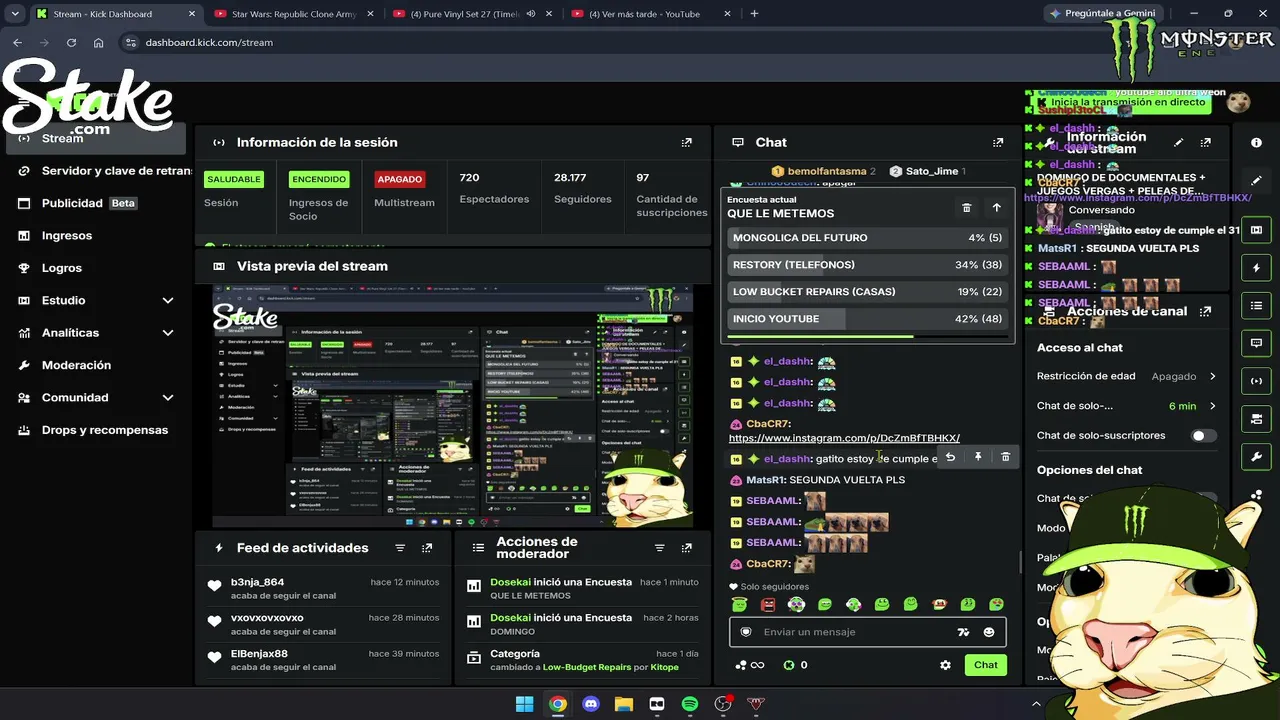Image resolution: width=1280 pixels, height=720 pixels.
Task: Show hidden system tray icons
Action: [1036, 704]
